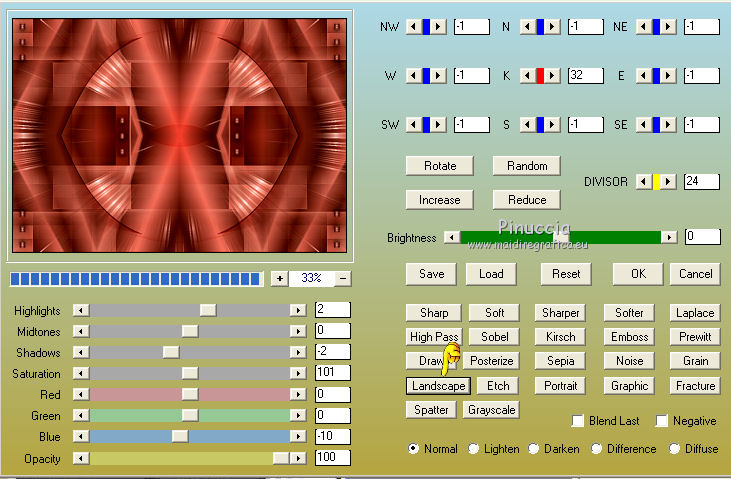The image size is (731, 479).
Task: Apply the Sharper preset
Action: tap(560, 313)
